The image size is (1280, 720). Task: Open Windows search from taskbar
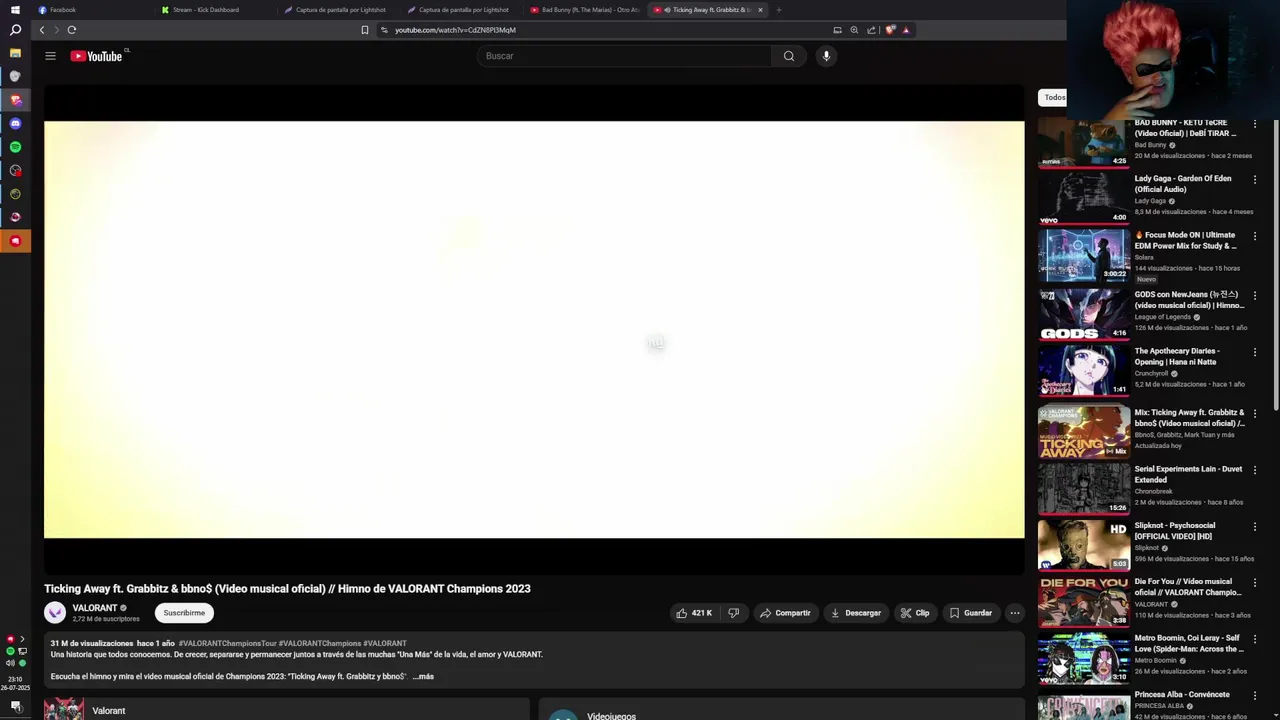point(15,30)
